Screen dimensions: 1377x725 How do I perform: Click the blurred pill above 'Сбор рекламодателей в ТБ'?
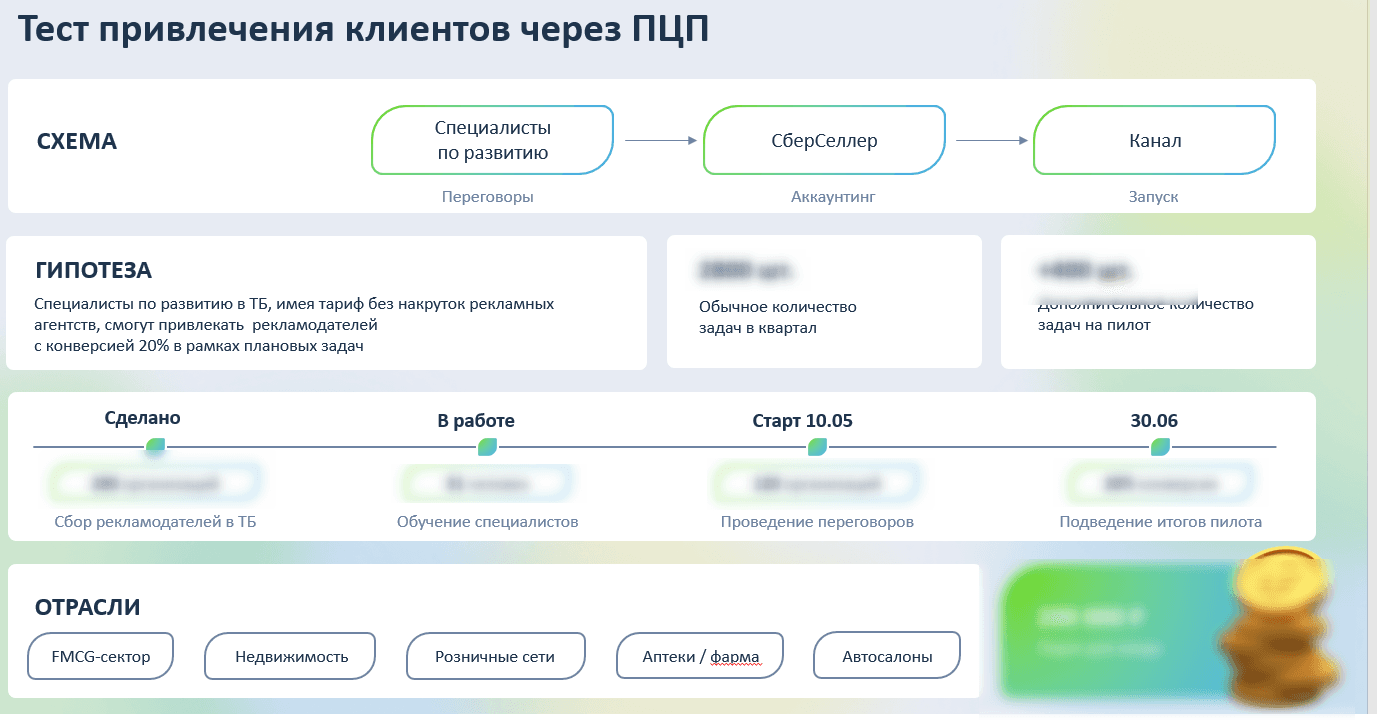155,484
